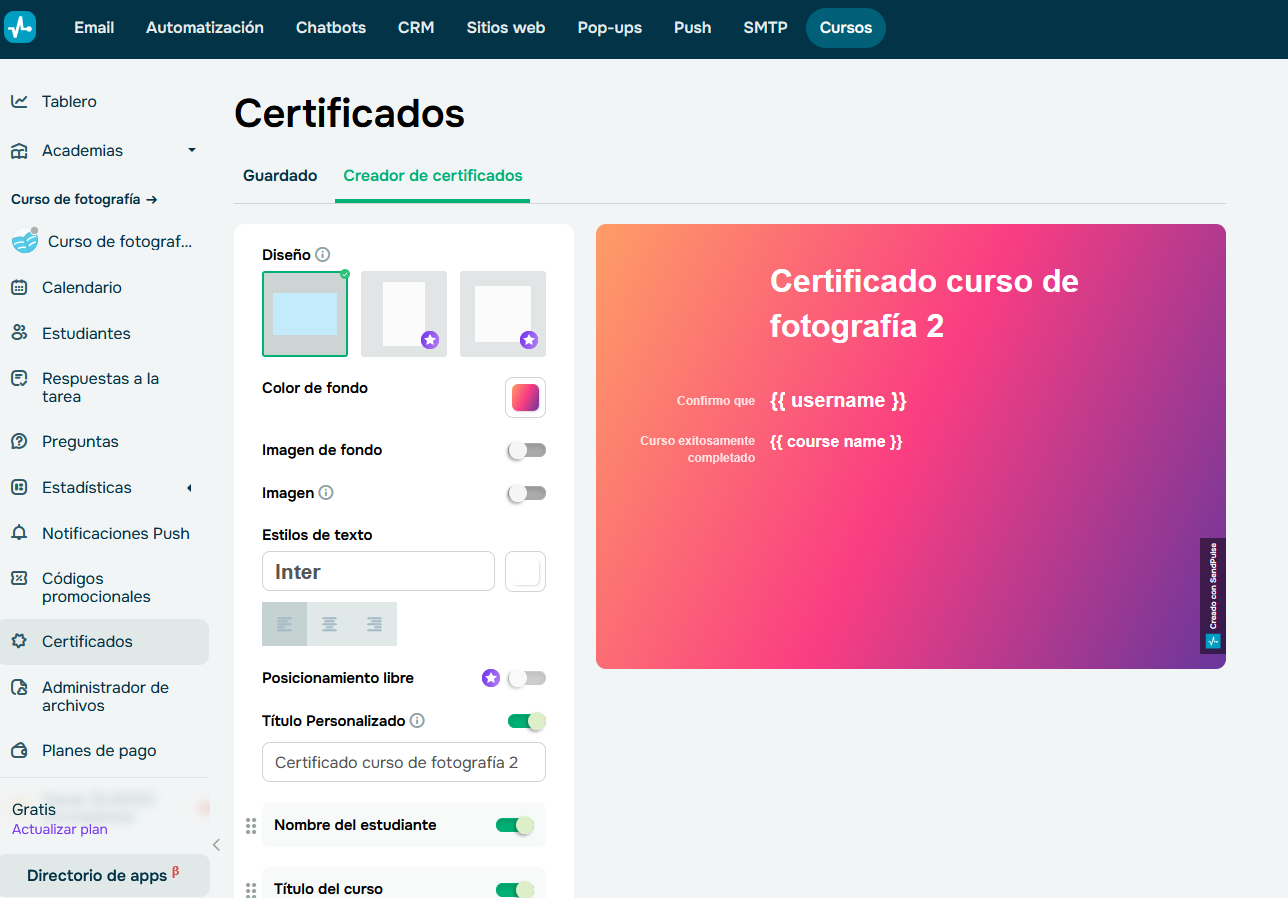Click the Respuestas a la tarea icon

click(19, 378)
